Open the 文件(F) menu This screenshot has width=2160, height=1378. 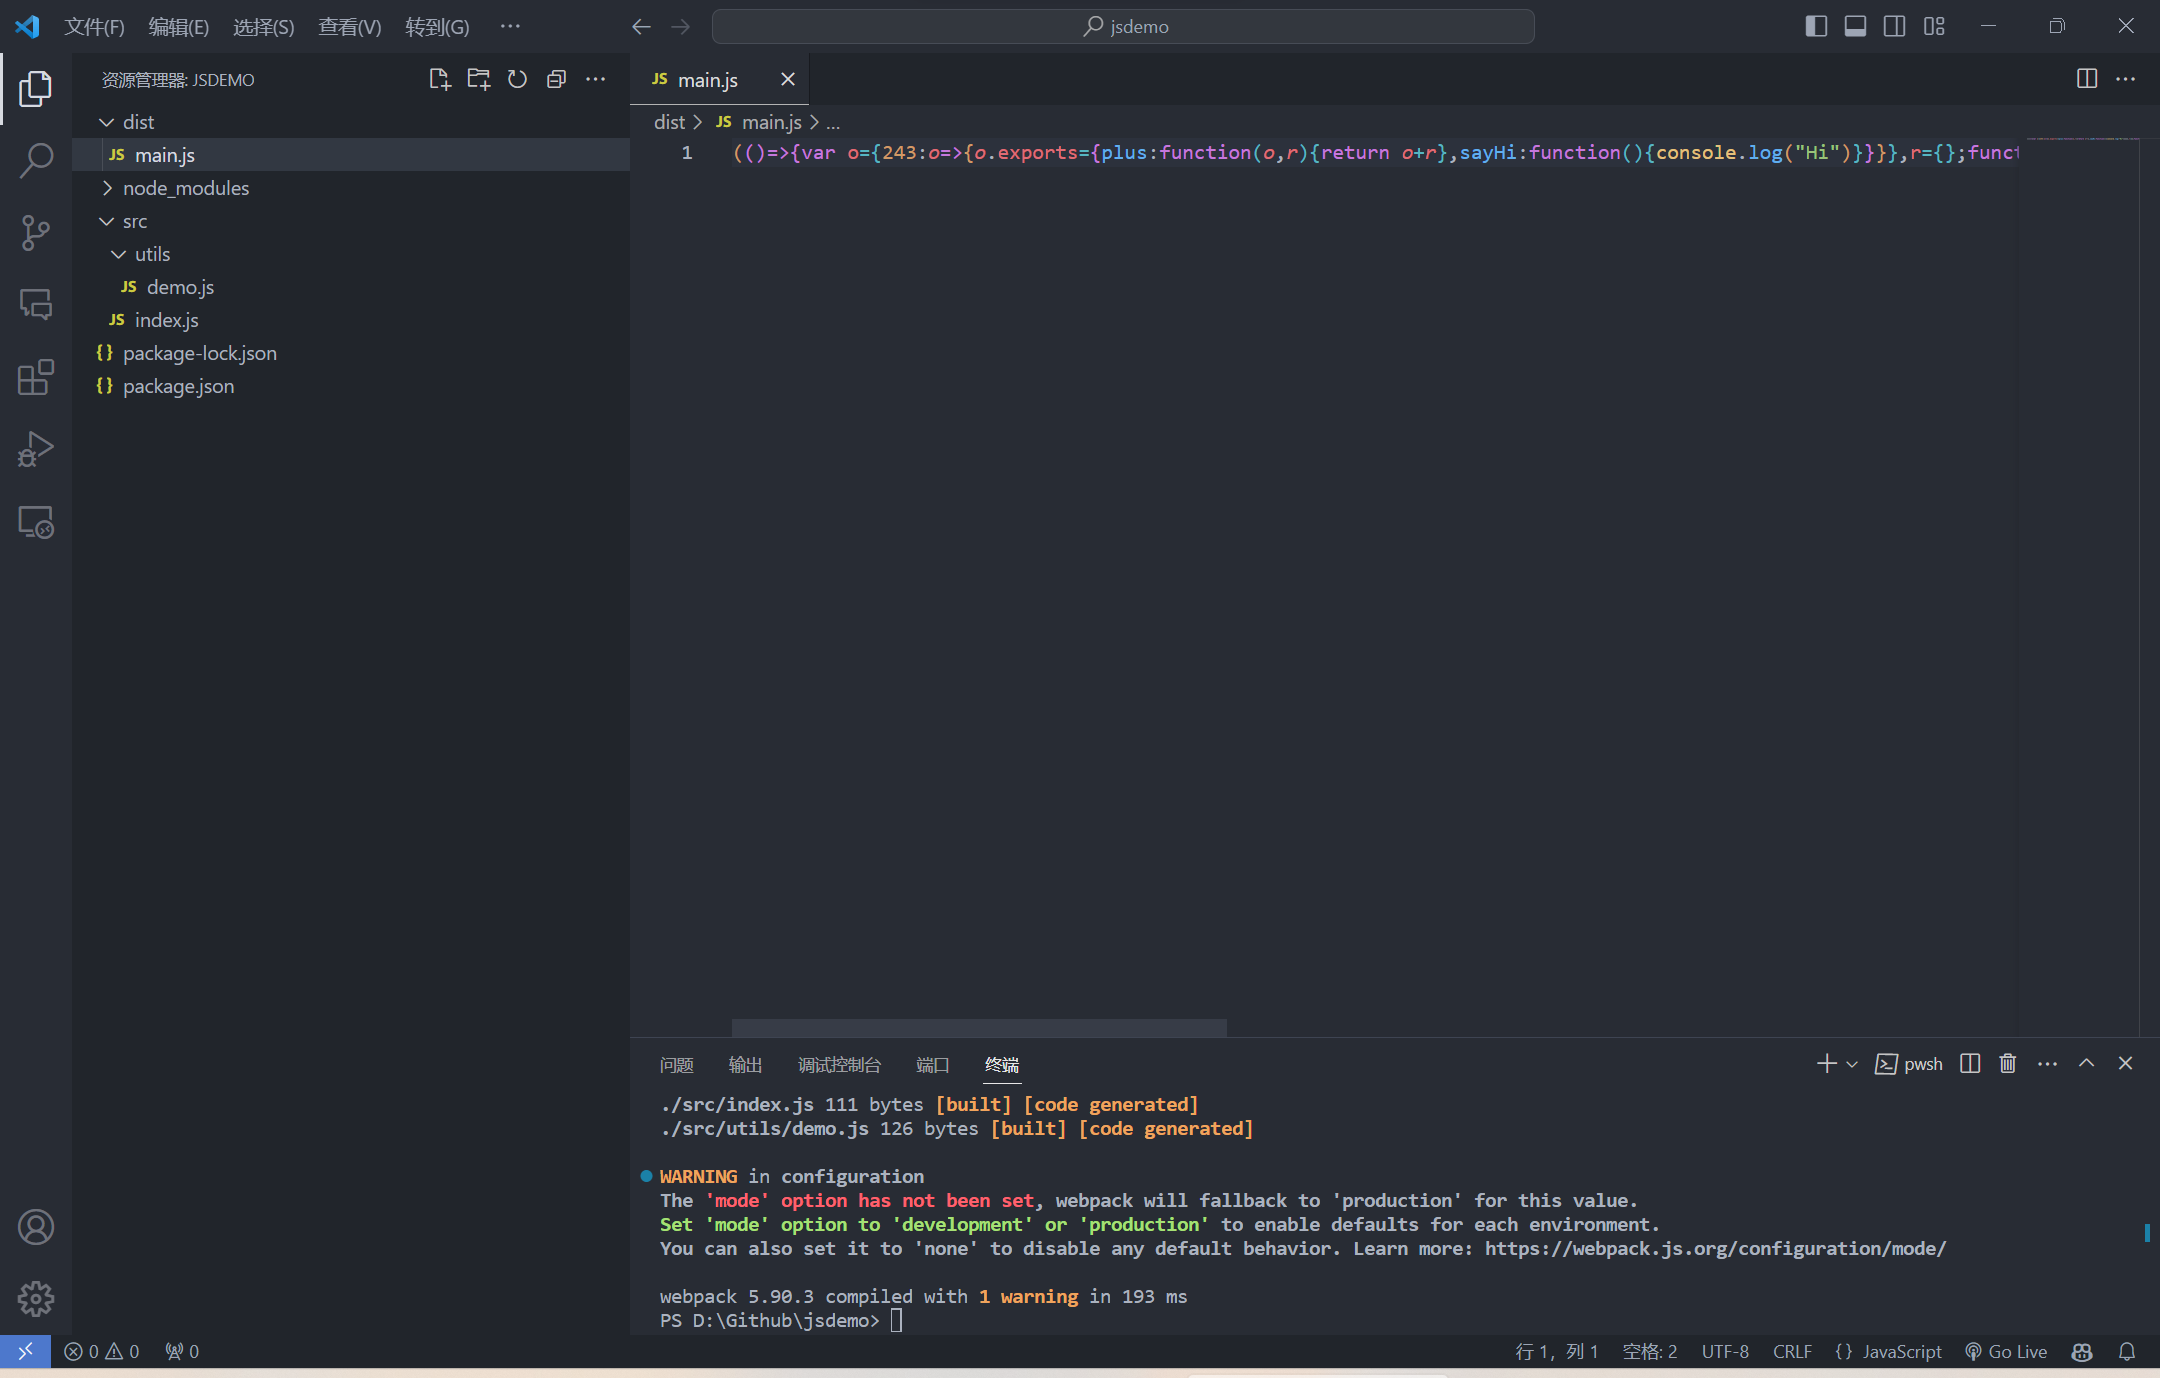click(94, 27)
